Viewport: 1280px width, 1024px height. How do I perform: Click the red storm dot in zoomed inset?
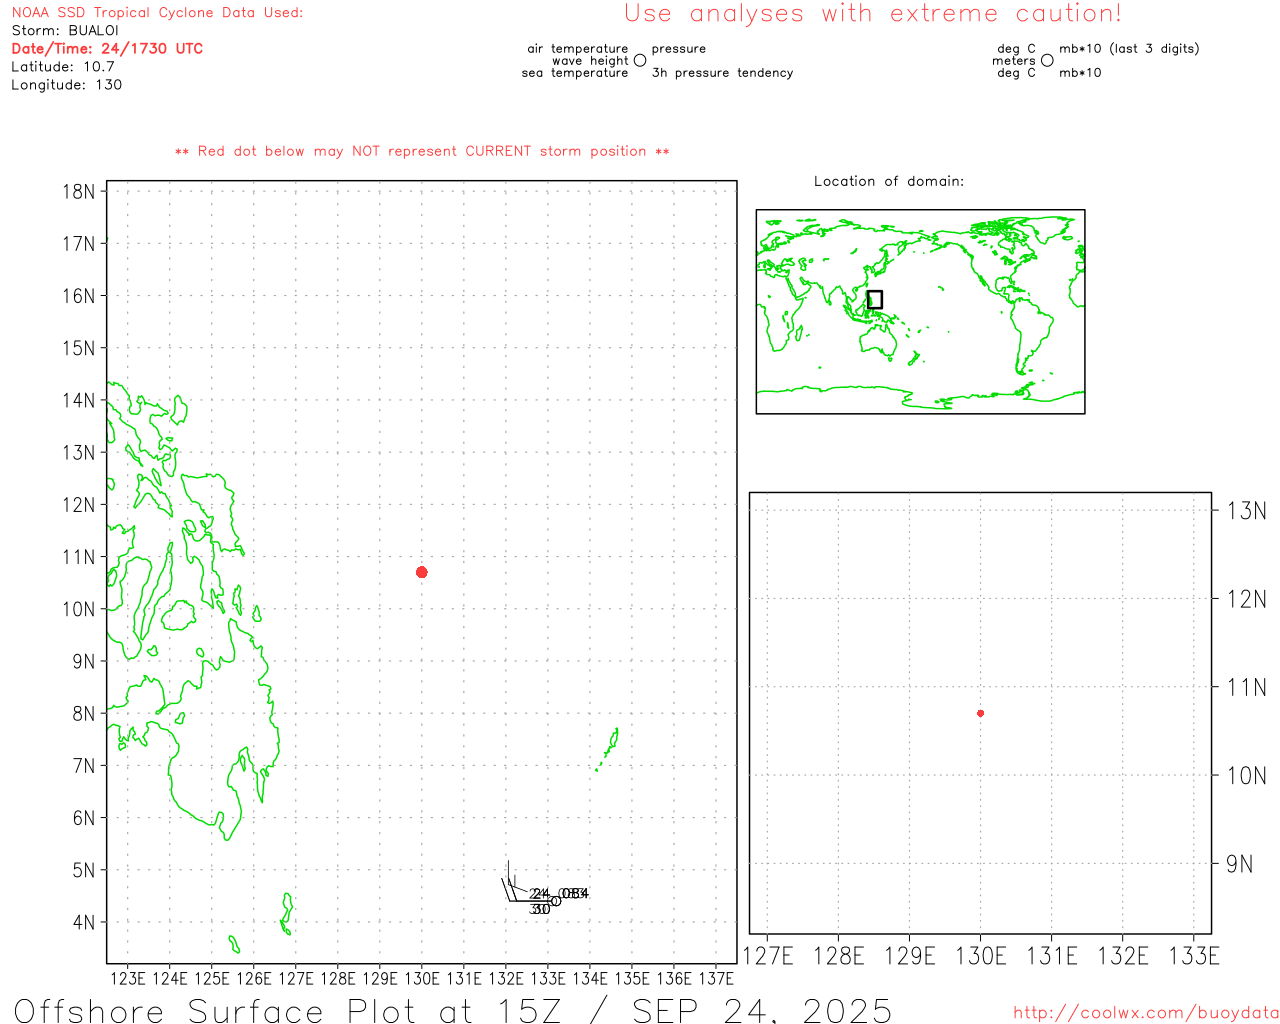pos(980,713)
